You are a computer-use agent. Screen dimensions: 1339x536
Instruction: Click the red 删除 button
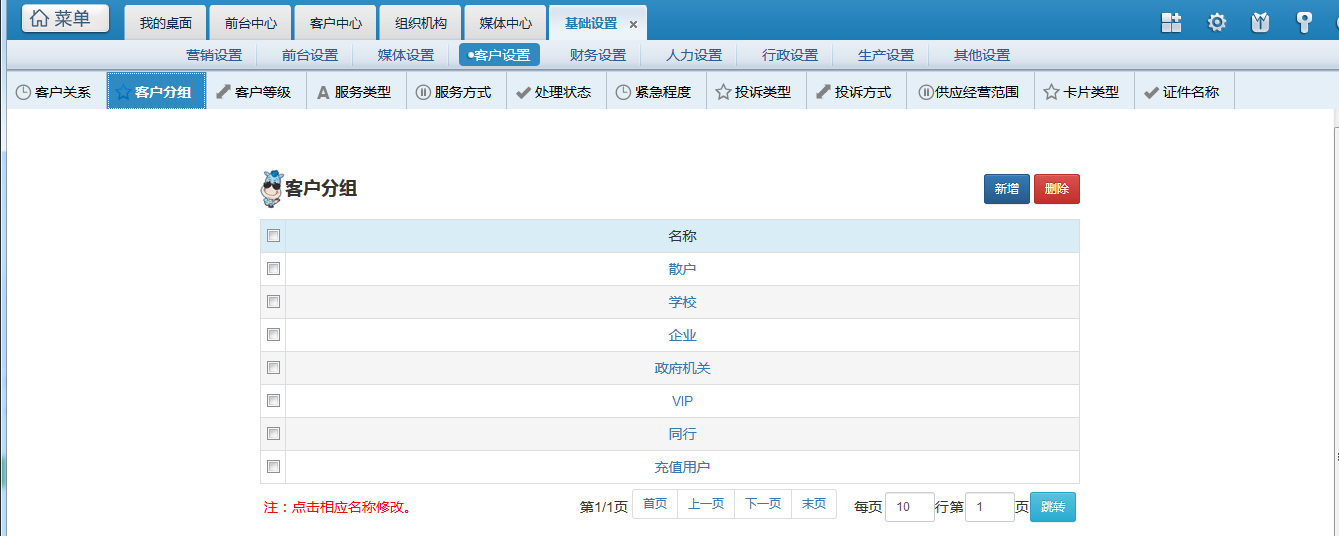(1057, 189)
